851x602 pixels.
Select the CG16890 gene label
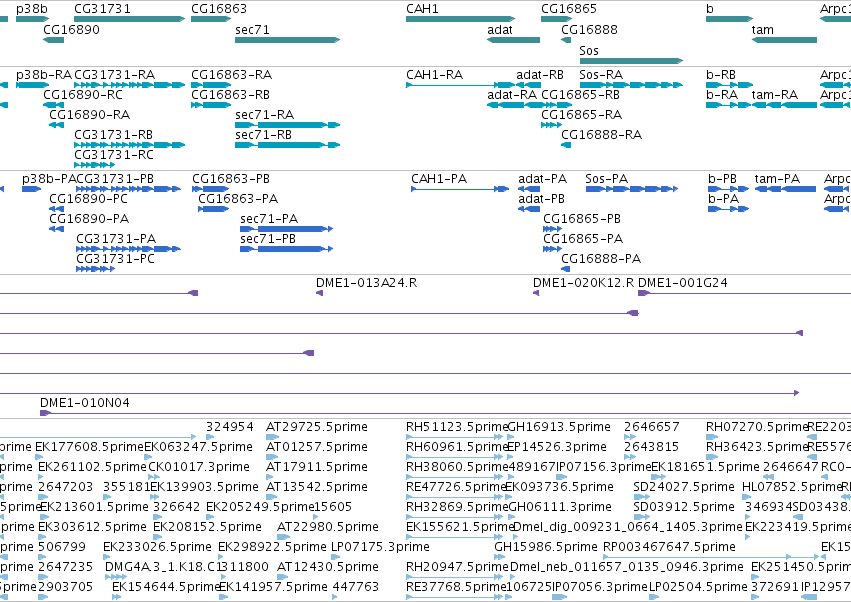tap(71, 29)
